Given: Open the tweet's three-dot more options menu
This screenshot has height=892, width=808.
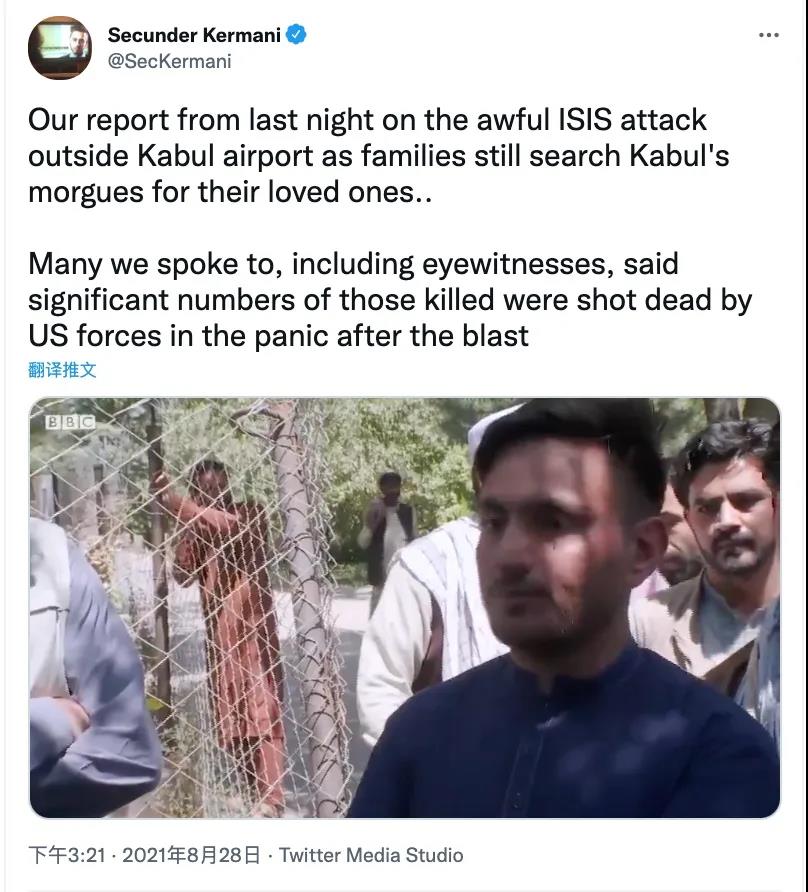Looking at the screenshot, I should 769,35.
